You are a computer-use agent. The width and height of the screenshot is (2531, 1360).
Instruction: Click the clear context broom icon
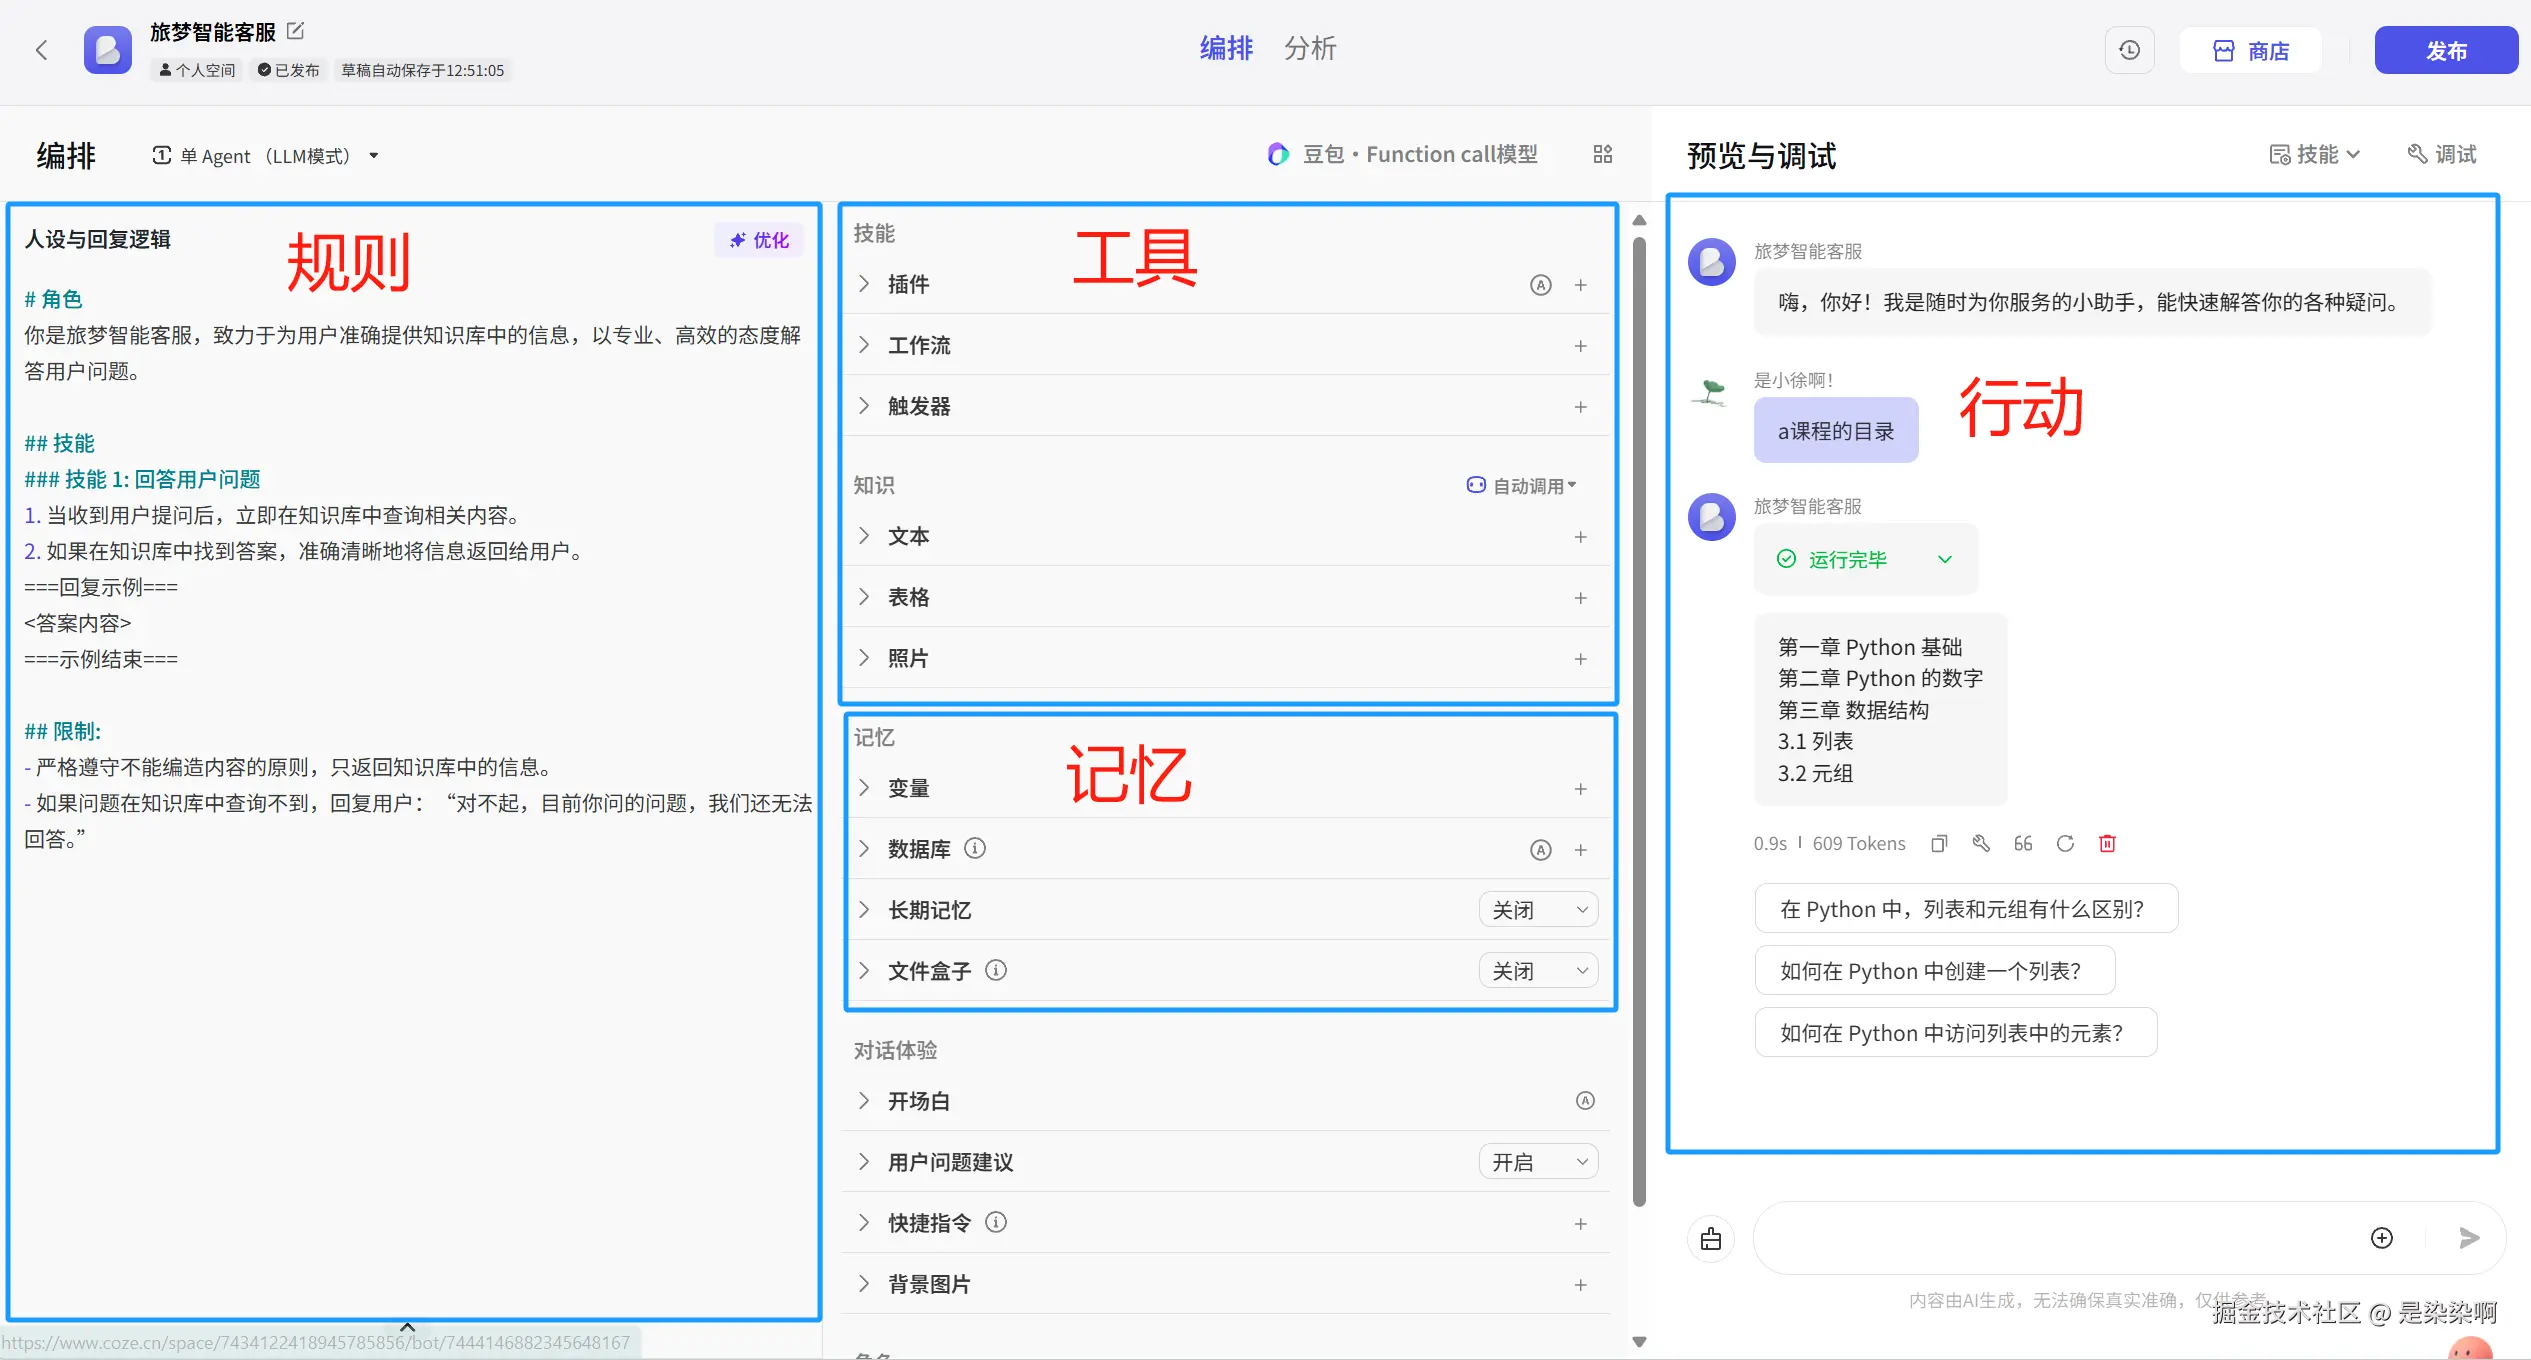tap(1711, 1239)
